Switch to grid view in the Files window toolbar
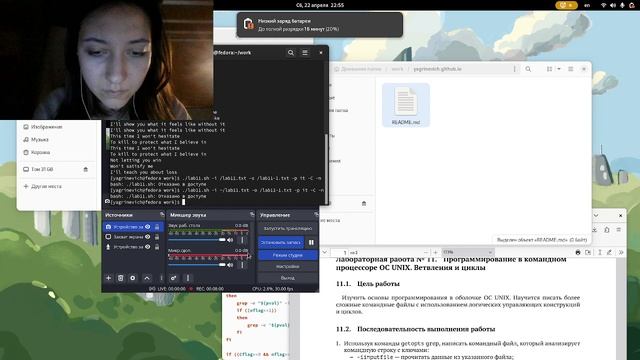This screenshot has width=640, height=360. [549, 69]
